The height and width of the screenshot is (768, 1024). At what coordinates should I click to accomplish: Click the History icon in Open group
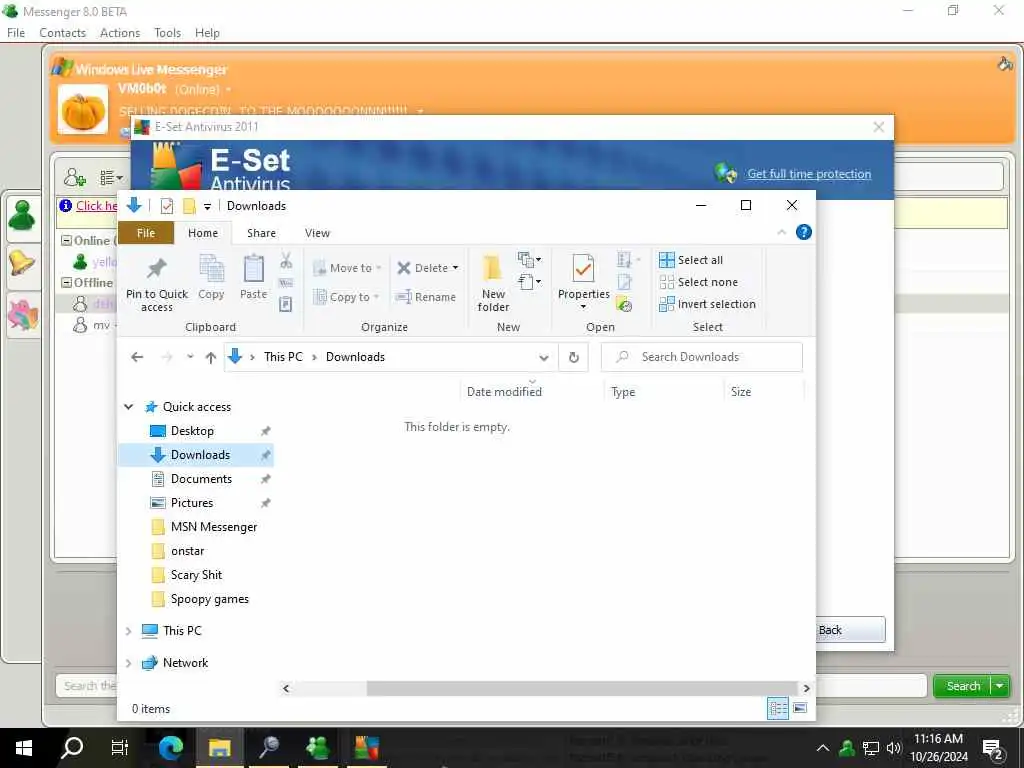click(624, 305)
